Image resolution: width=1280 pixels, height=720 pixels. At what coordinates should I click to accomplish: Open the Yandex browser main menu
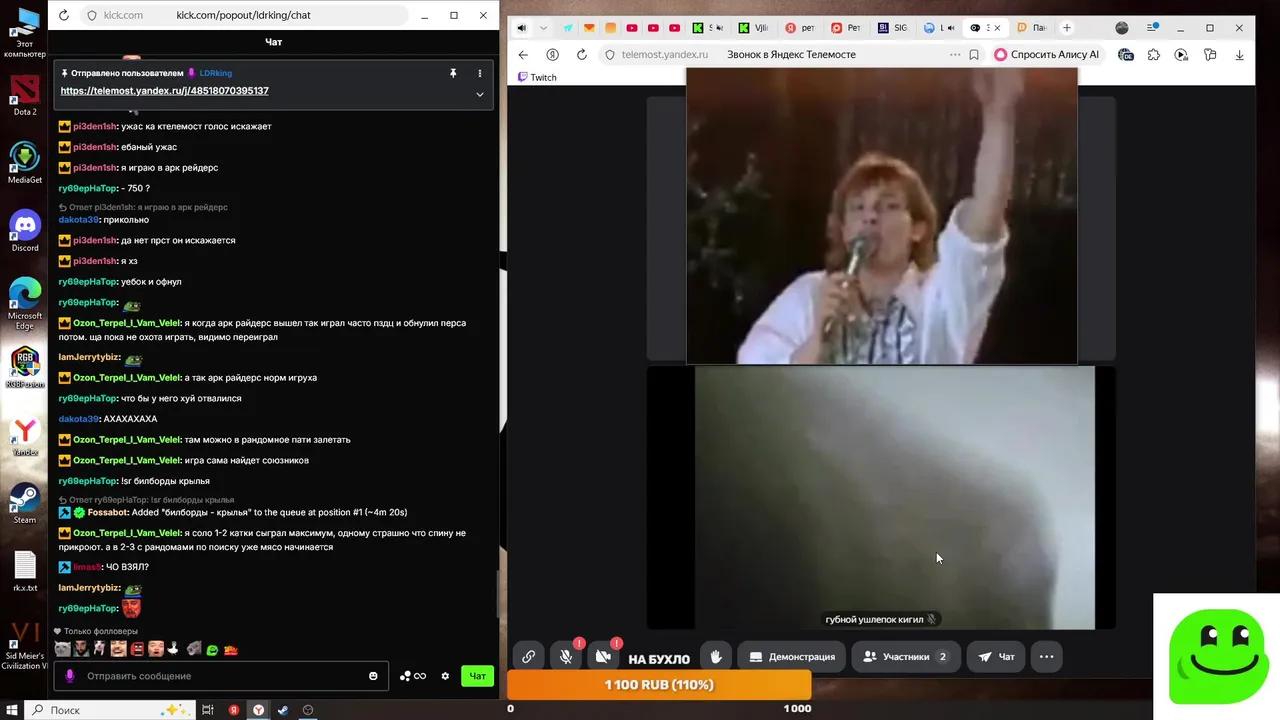point(1152,28)
